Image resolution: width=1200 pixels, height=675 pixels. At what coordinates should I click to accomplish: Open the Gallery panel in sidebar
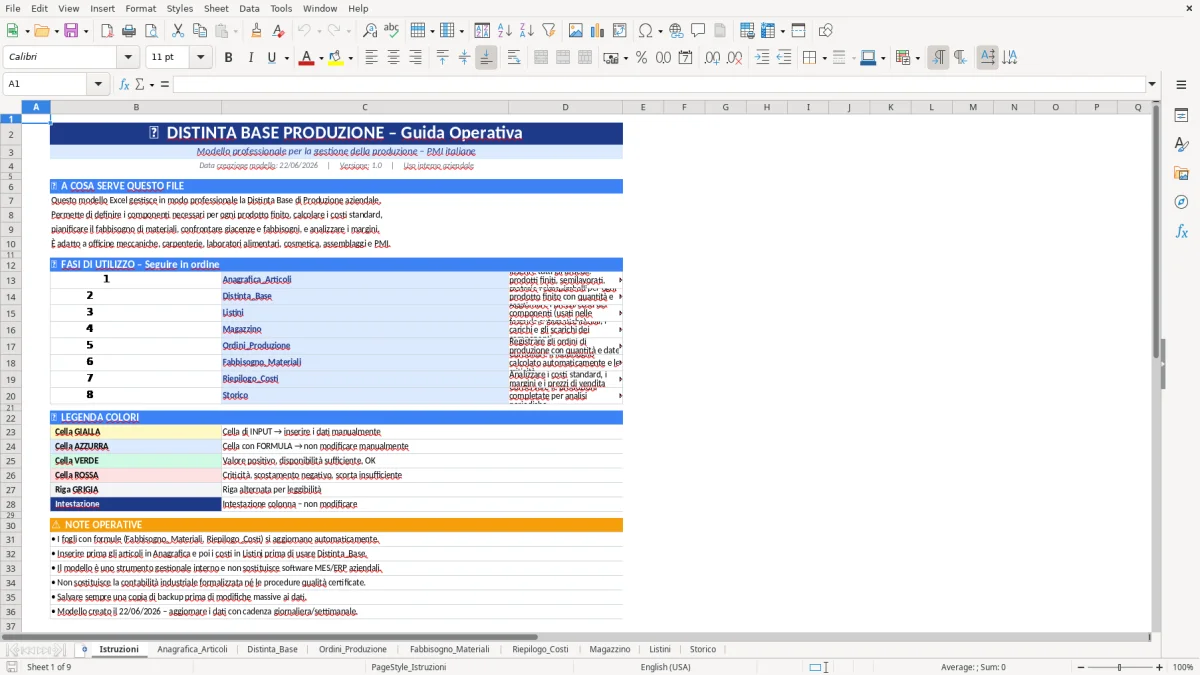click(x=1181, y=174)
